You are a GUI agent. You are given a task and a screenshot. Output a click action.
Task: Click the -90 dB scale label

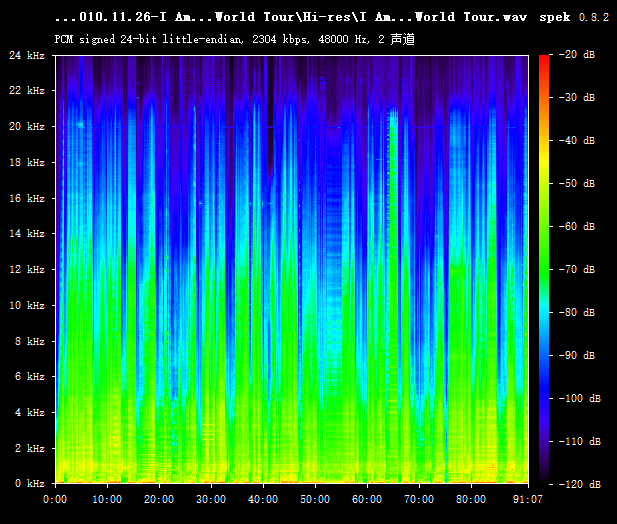click(577, 355)
